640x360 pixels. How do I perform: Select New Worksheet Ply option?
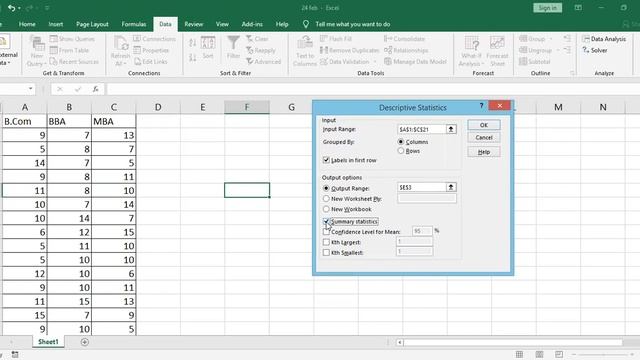click(x=326, y=199)
